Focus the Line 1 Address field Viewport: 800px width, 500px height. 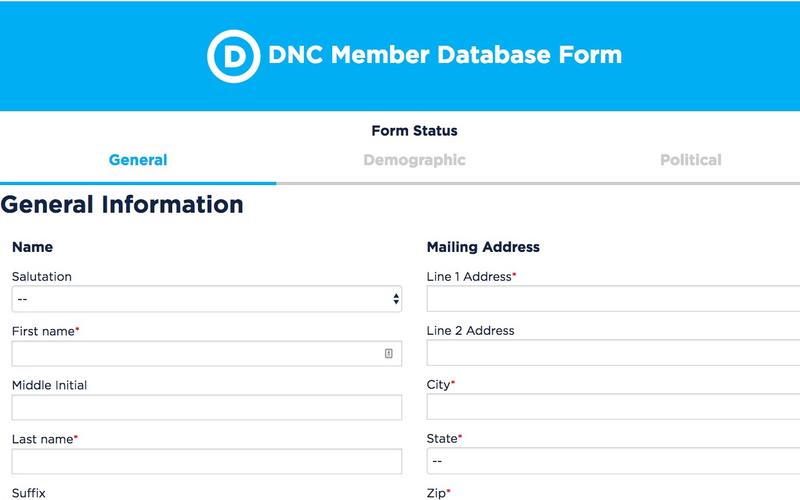click(612, 299)
